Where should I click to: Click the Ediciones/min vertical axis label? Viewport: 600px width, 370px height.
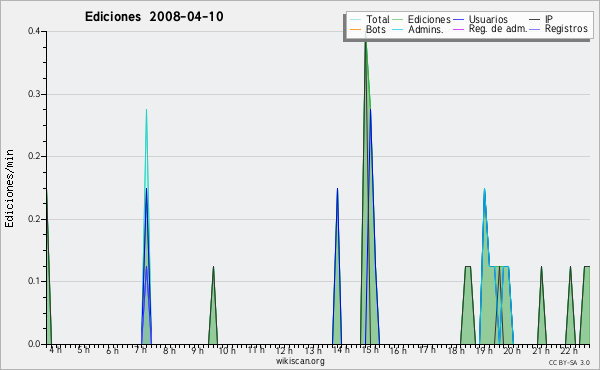(9, 188)
